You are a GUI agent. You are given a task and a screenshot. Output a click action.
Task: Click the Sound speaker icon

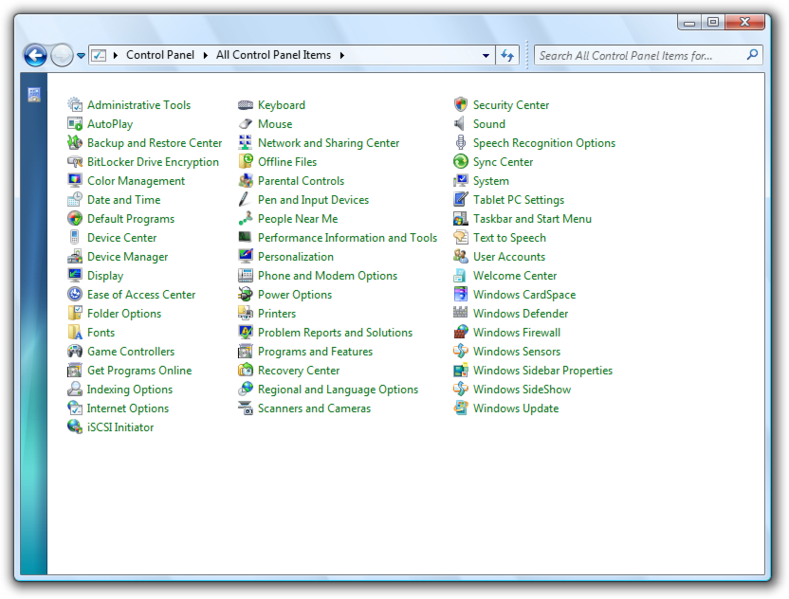click(460, 124)
